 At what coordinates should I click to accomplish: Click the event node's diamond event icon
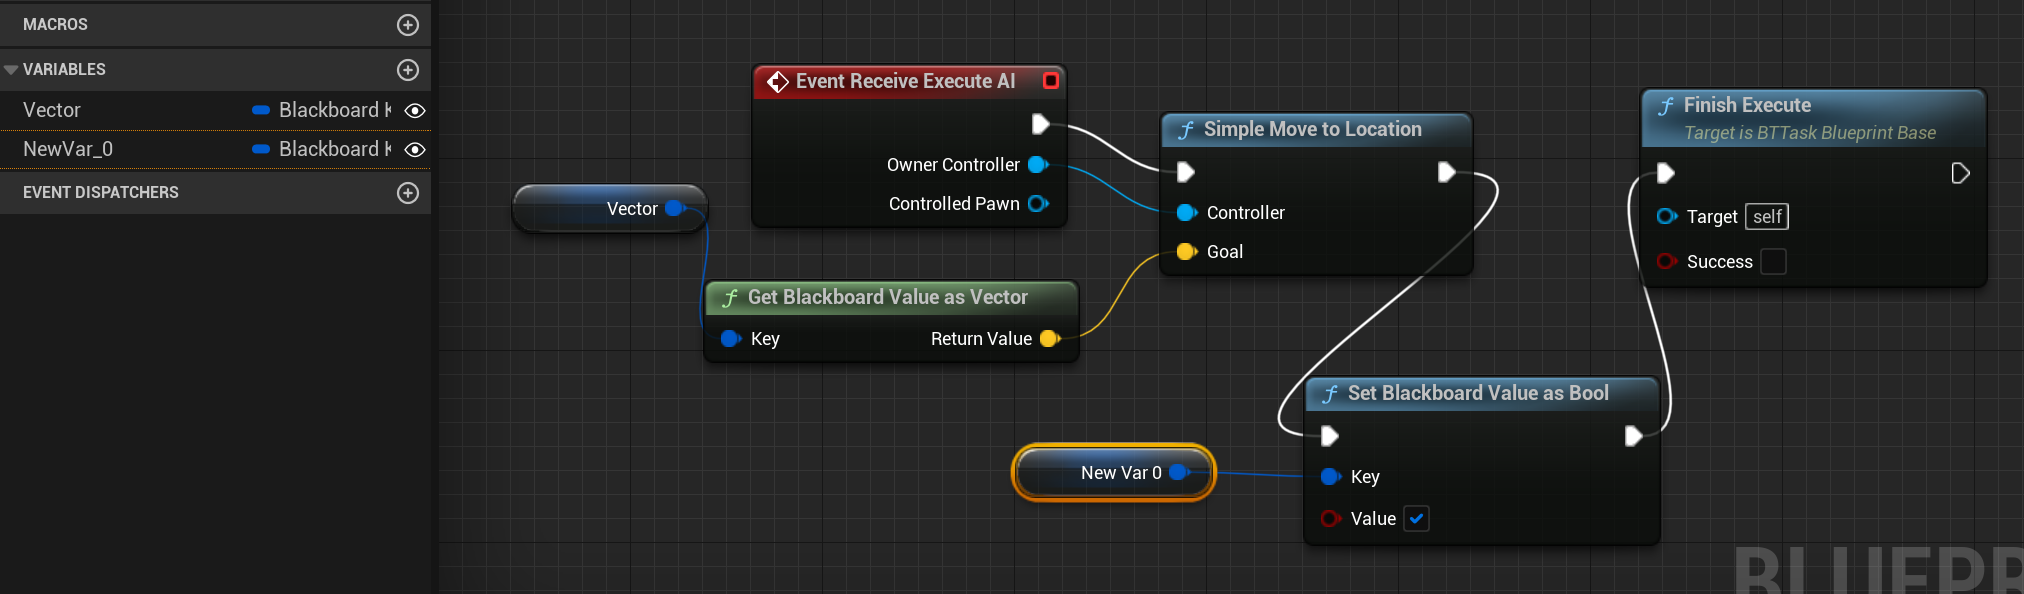pos(777,81)
